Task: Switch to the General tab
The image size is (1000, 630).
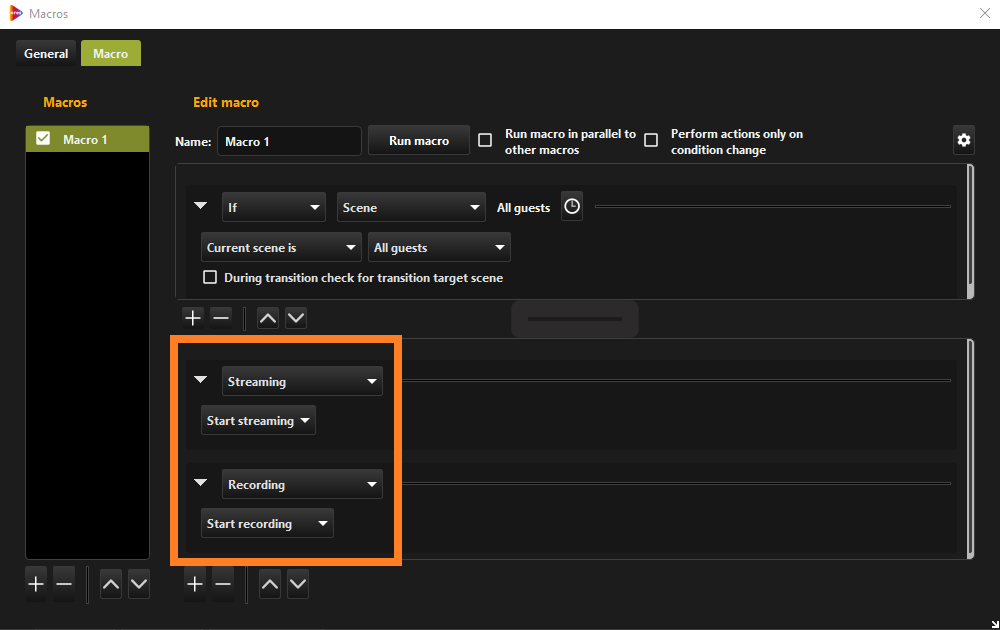Action: (x=46, y=54)
